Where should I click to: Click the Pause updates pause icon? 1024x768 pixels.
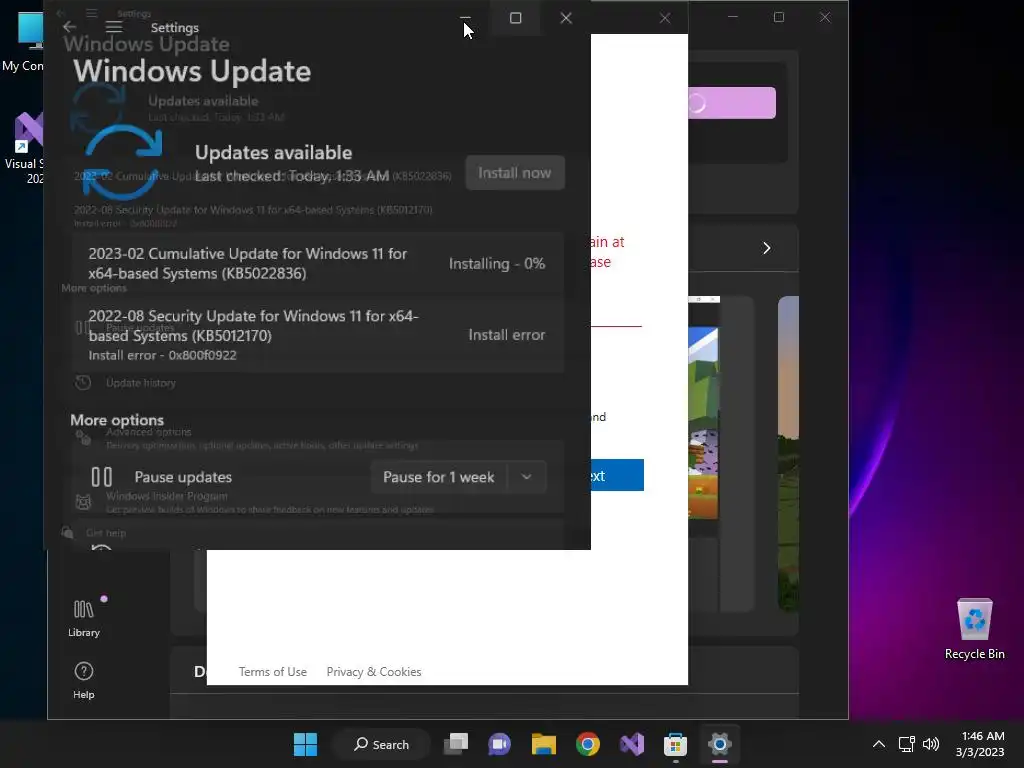[x=101, y=477]
